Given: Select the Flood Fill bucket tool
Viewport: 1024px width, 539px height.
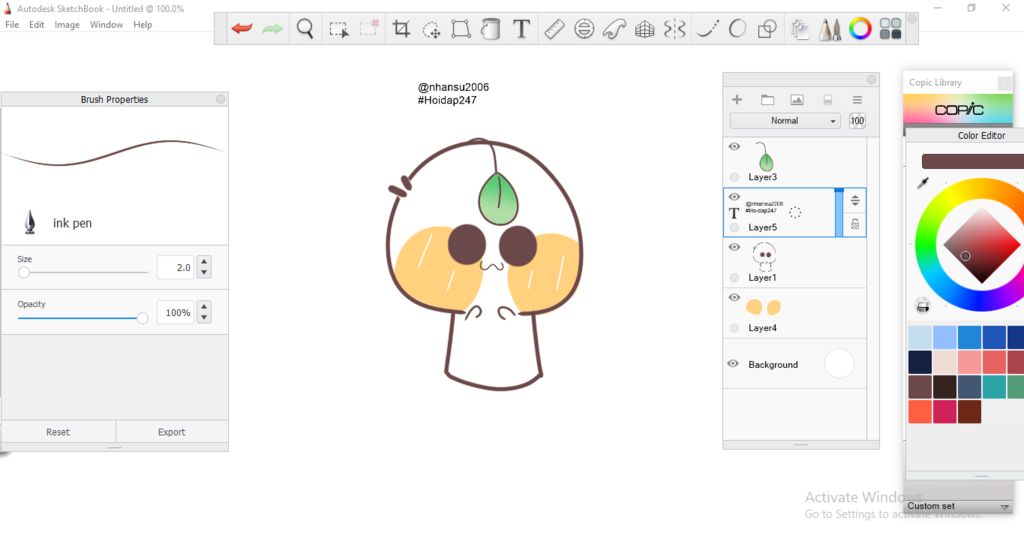Looking at the screenshot, I should (490, 29).
